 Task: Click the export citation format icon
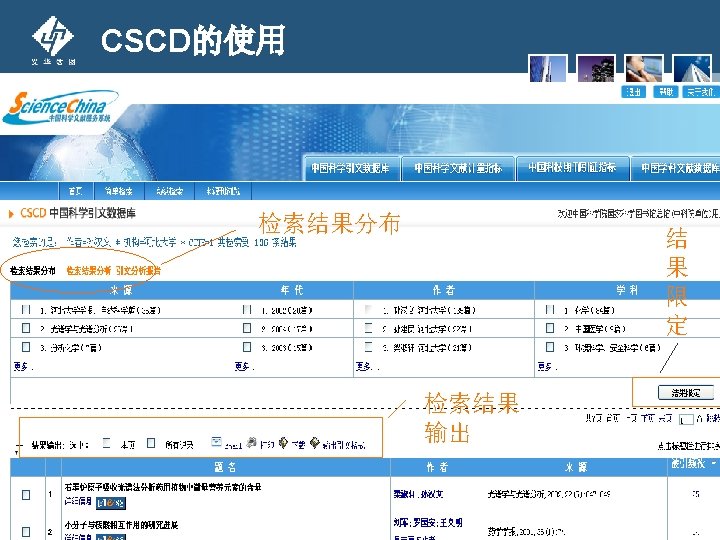(x=315, y=442)
